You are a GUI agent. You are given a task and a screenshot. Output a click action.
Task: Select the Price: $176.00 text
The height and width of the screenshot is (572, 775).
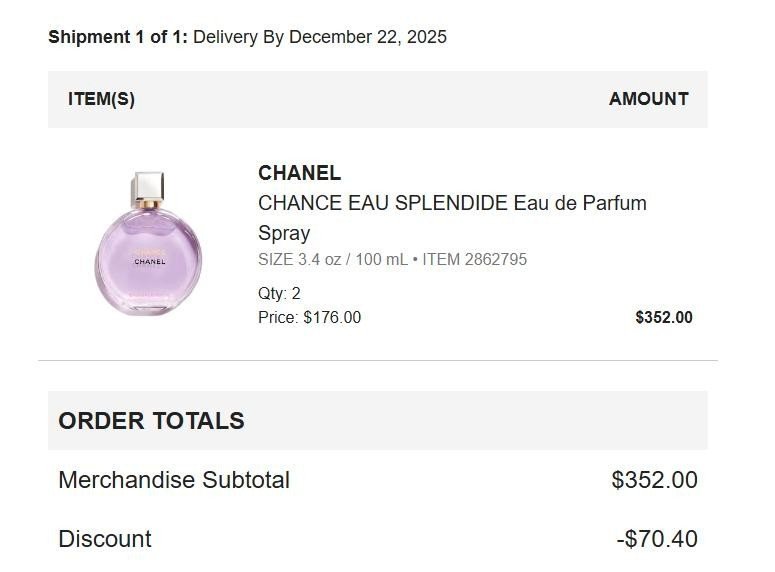pyautogui.click(x=309, y=317)
